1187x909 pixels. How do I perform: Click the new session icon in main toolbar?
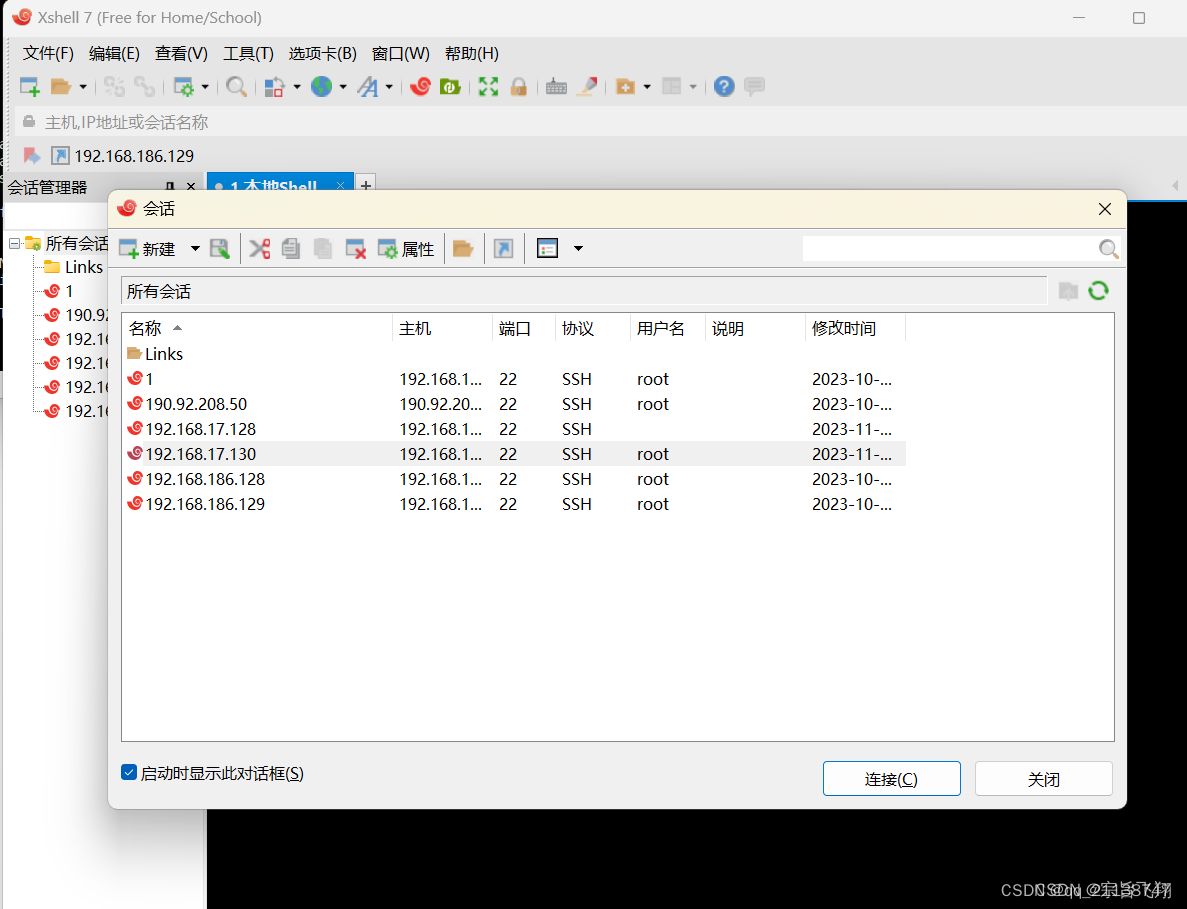pos(30,86)
